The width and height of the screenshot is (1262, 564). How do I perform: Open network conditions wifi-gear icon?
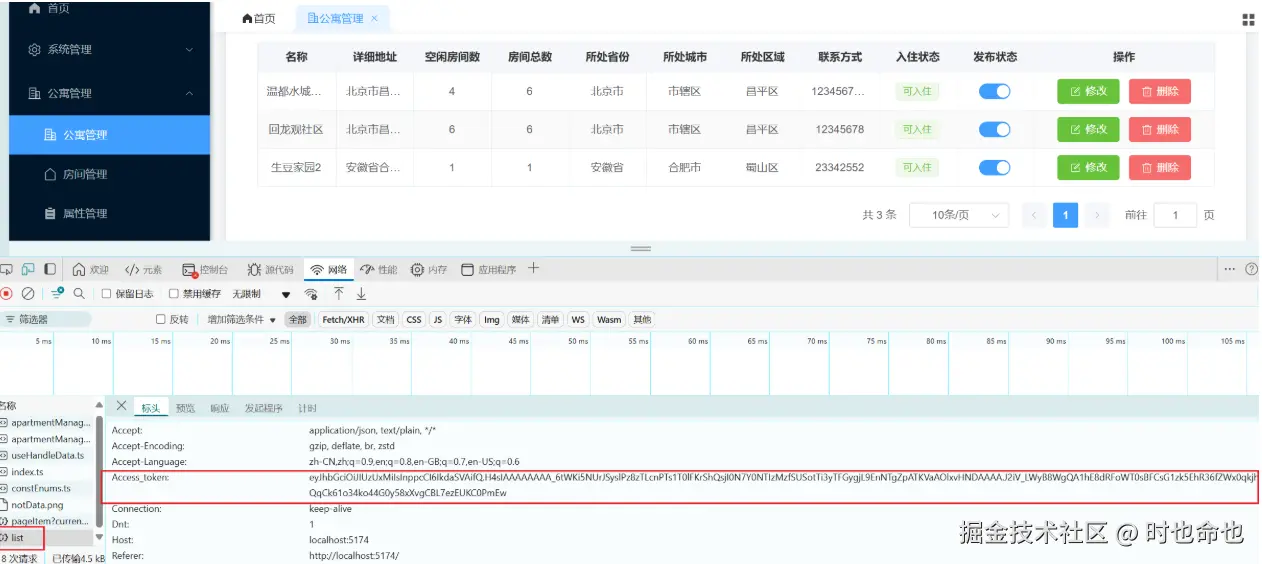(311, 294)
